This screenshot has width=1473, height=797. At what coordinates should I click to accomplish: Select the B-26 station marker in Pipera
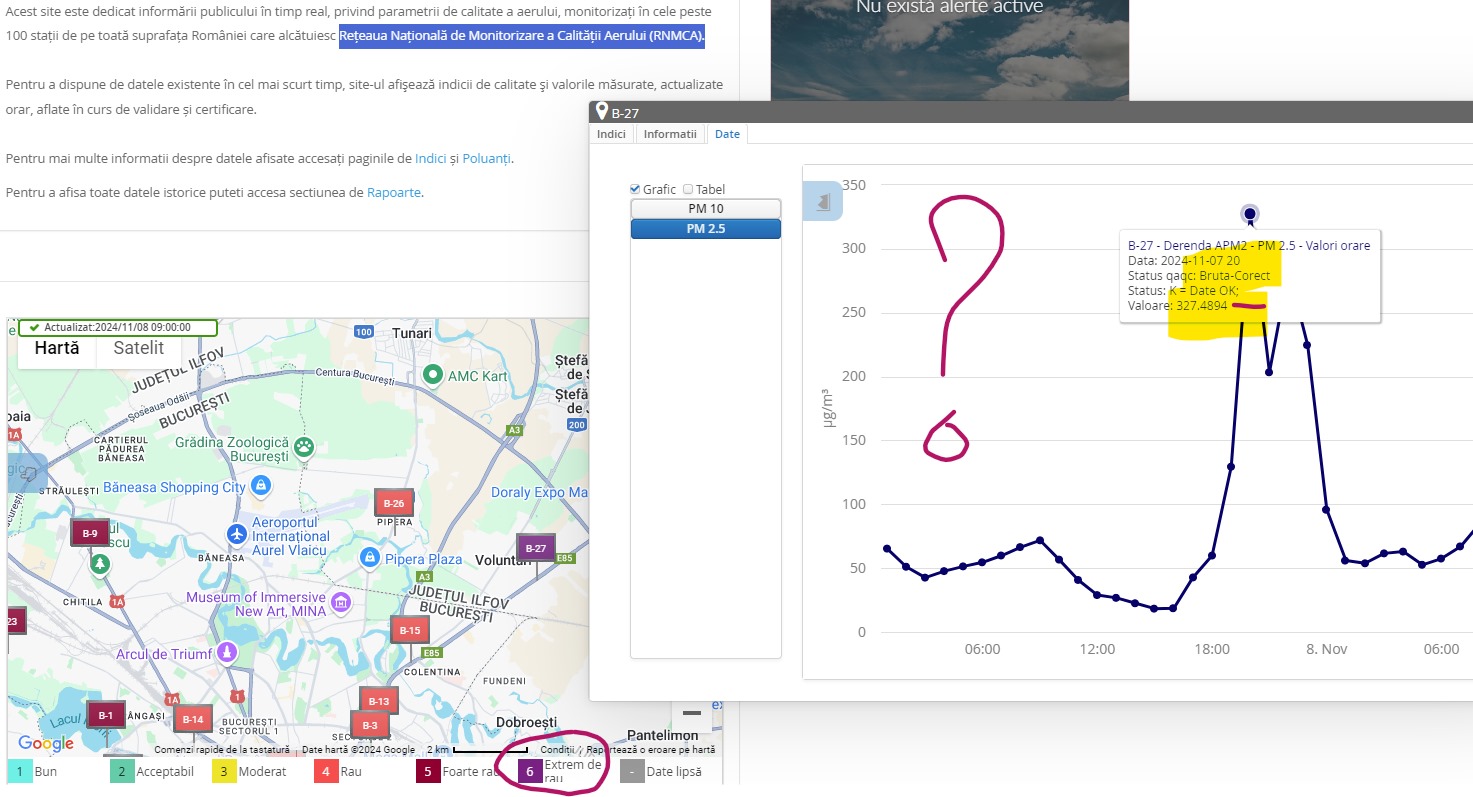click(393, 503)
